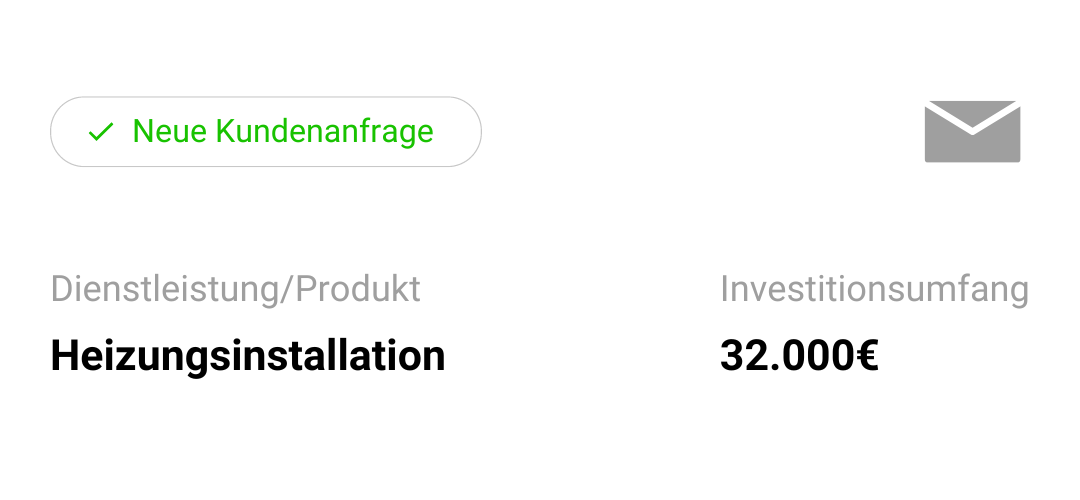Image resolution: width=1080 pixels, height=500 pixels.
Task: Click the Investitionsumfang label
Action: (x=874, y=289)
